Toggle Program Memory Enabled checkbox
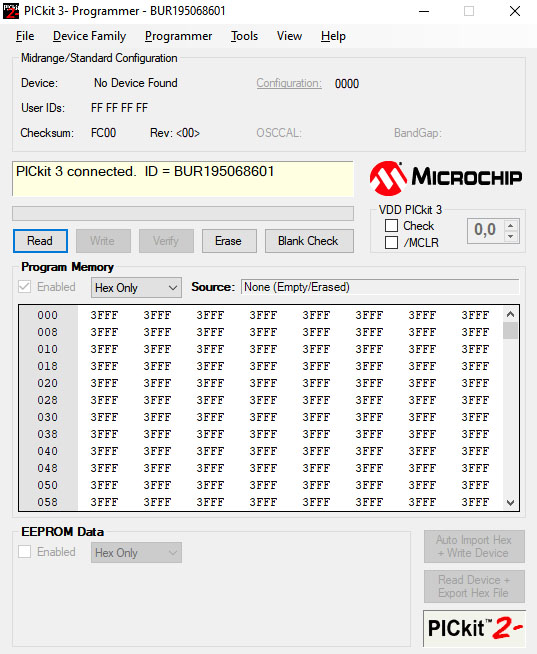This screenshot has height=654, width=537. [x=25, y=287]
